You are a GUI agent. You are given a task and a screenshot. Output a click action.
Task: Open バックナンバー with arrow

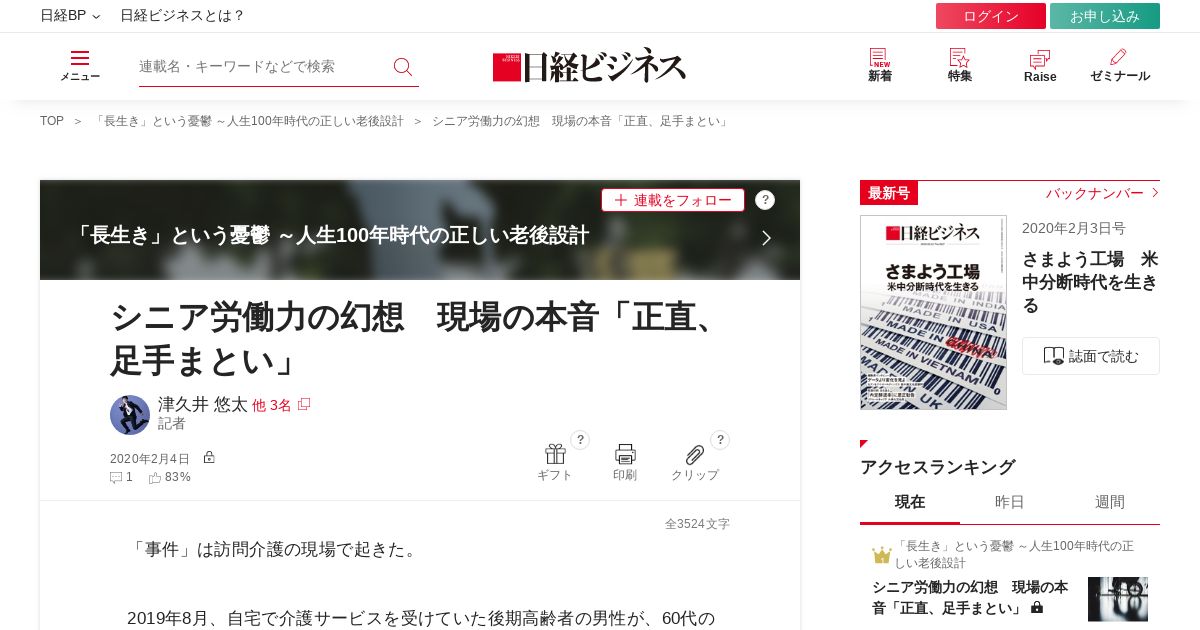(1102, 193)
